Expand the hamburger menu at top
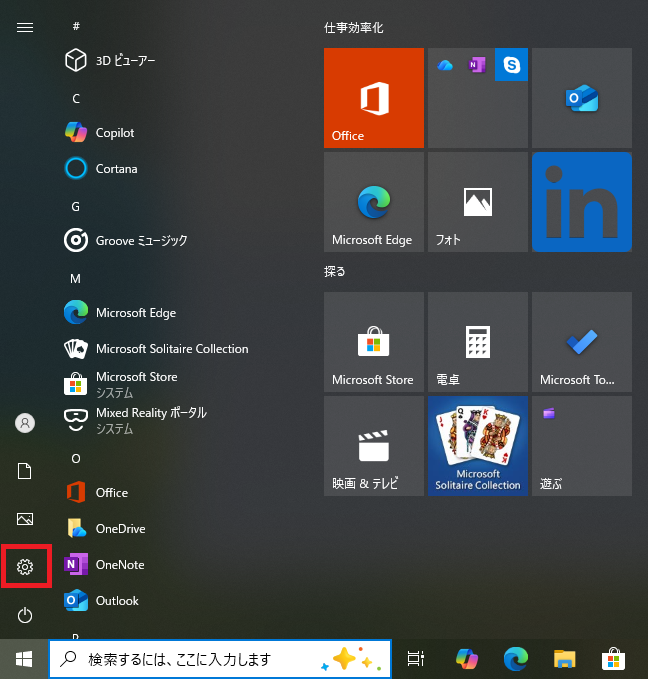 pyautogui.click(x=25, y=27)
